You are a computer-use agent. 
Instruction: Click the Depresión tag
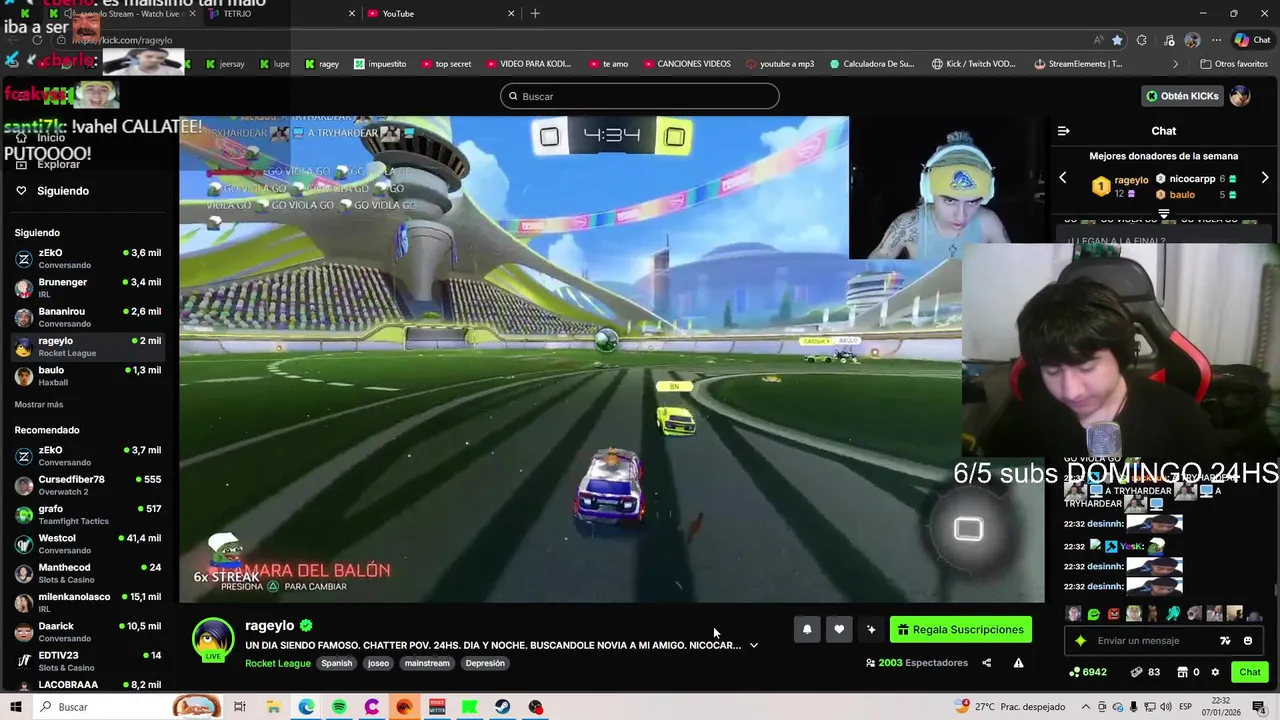(x=485, y=663)
